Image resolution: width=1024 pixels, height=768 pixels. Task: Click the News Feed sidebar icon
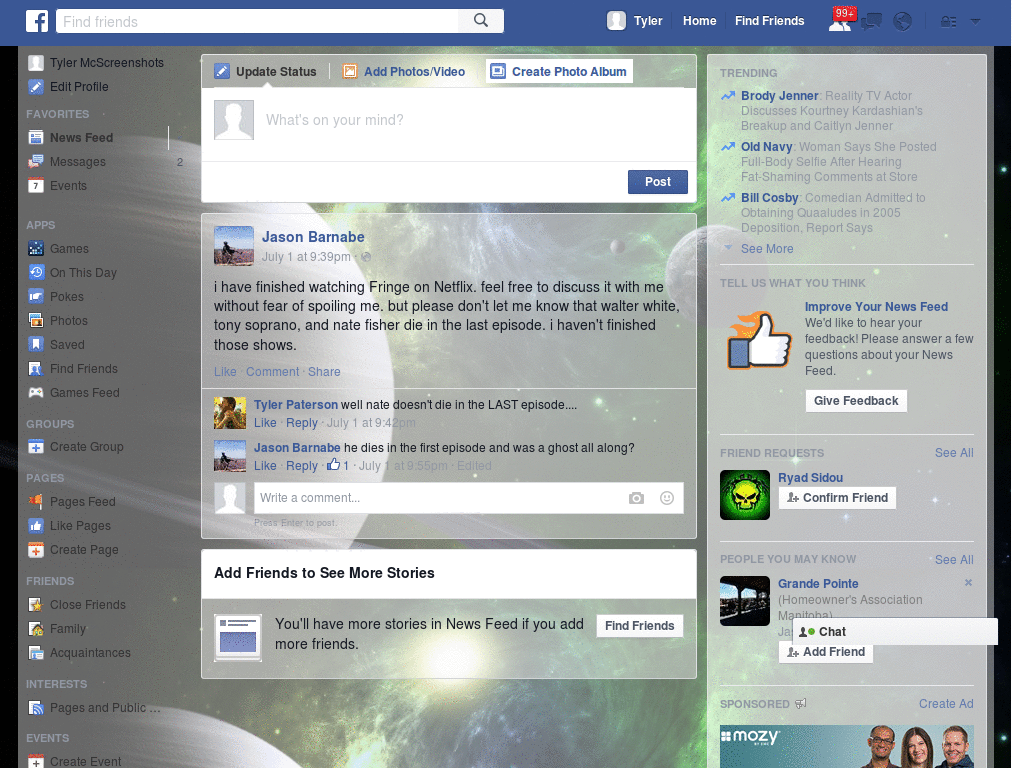36,138
